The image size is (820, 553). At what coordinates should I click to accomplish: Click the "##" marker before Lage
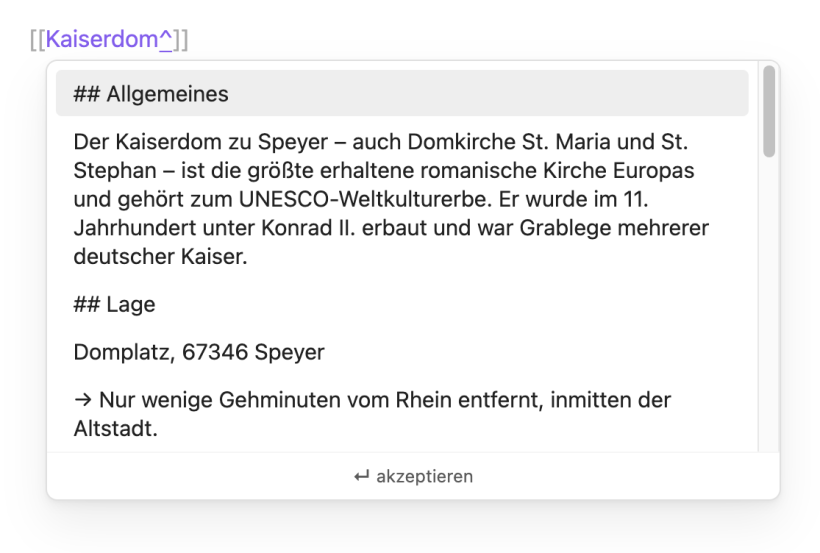pyautogui.click(x=87, y=304)
